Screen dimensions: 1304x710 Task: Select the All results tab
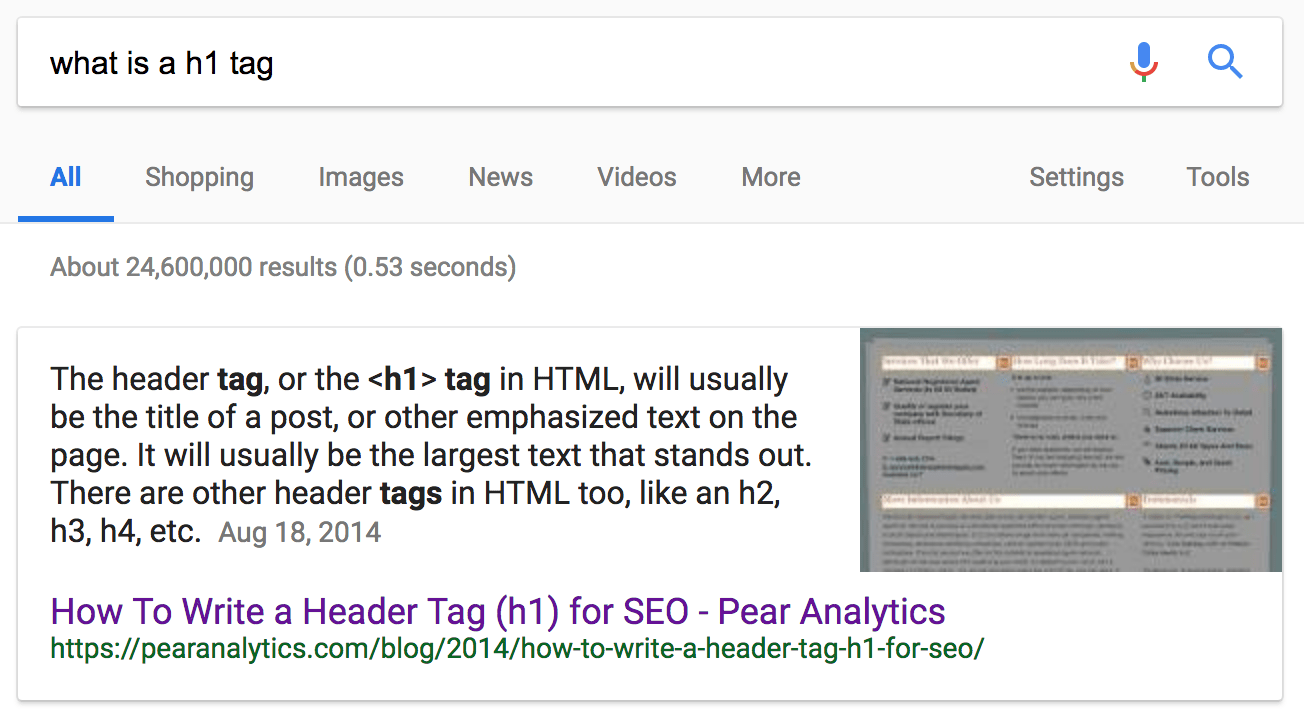[66, 178]
